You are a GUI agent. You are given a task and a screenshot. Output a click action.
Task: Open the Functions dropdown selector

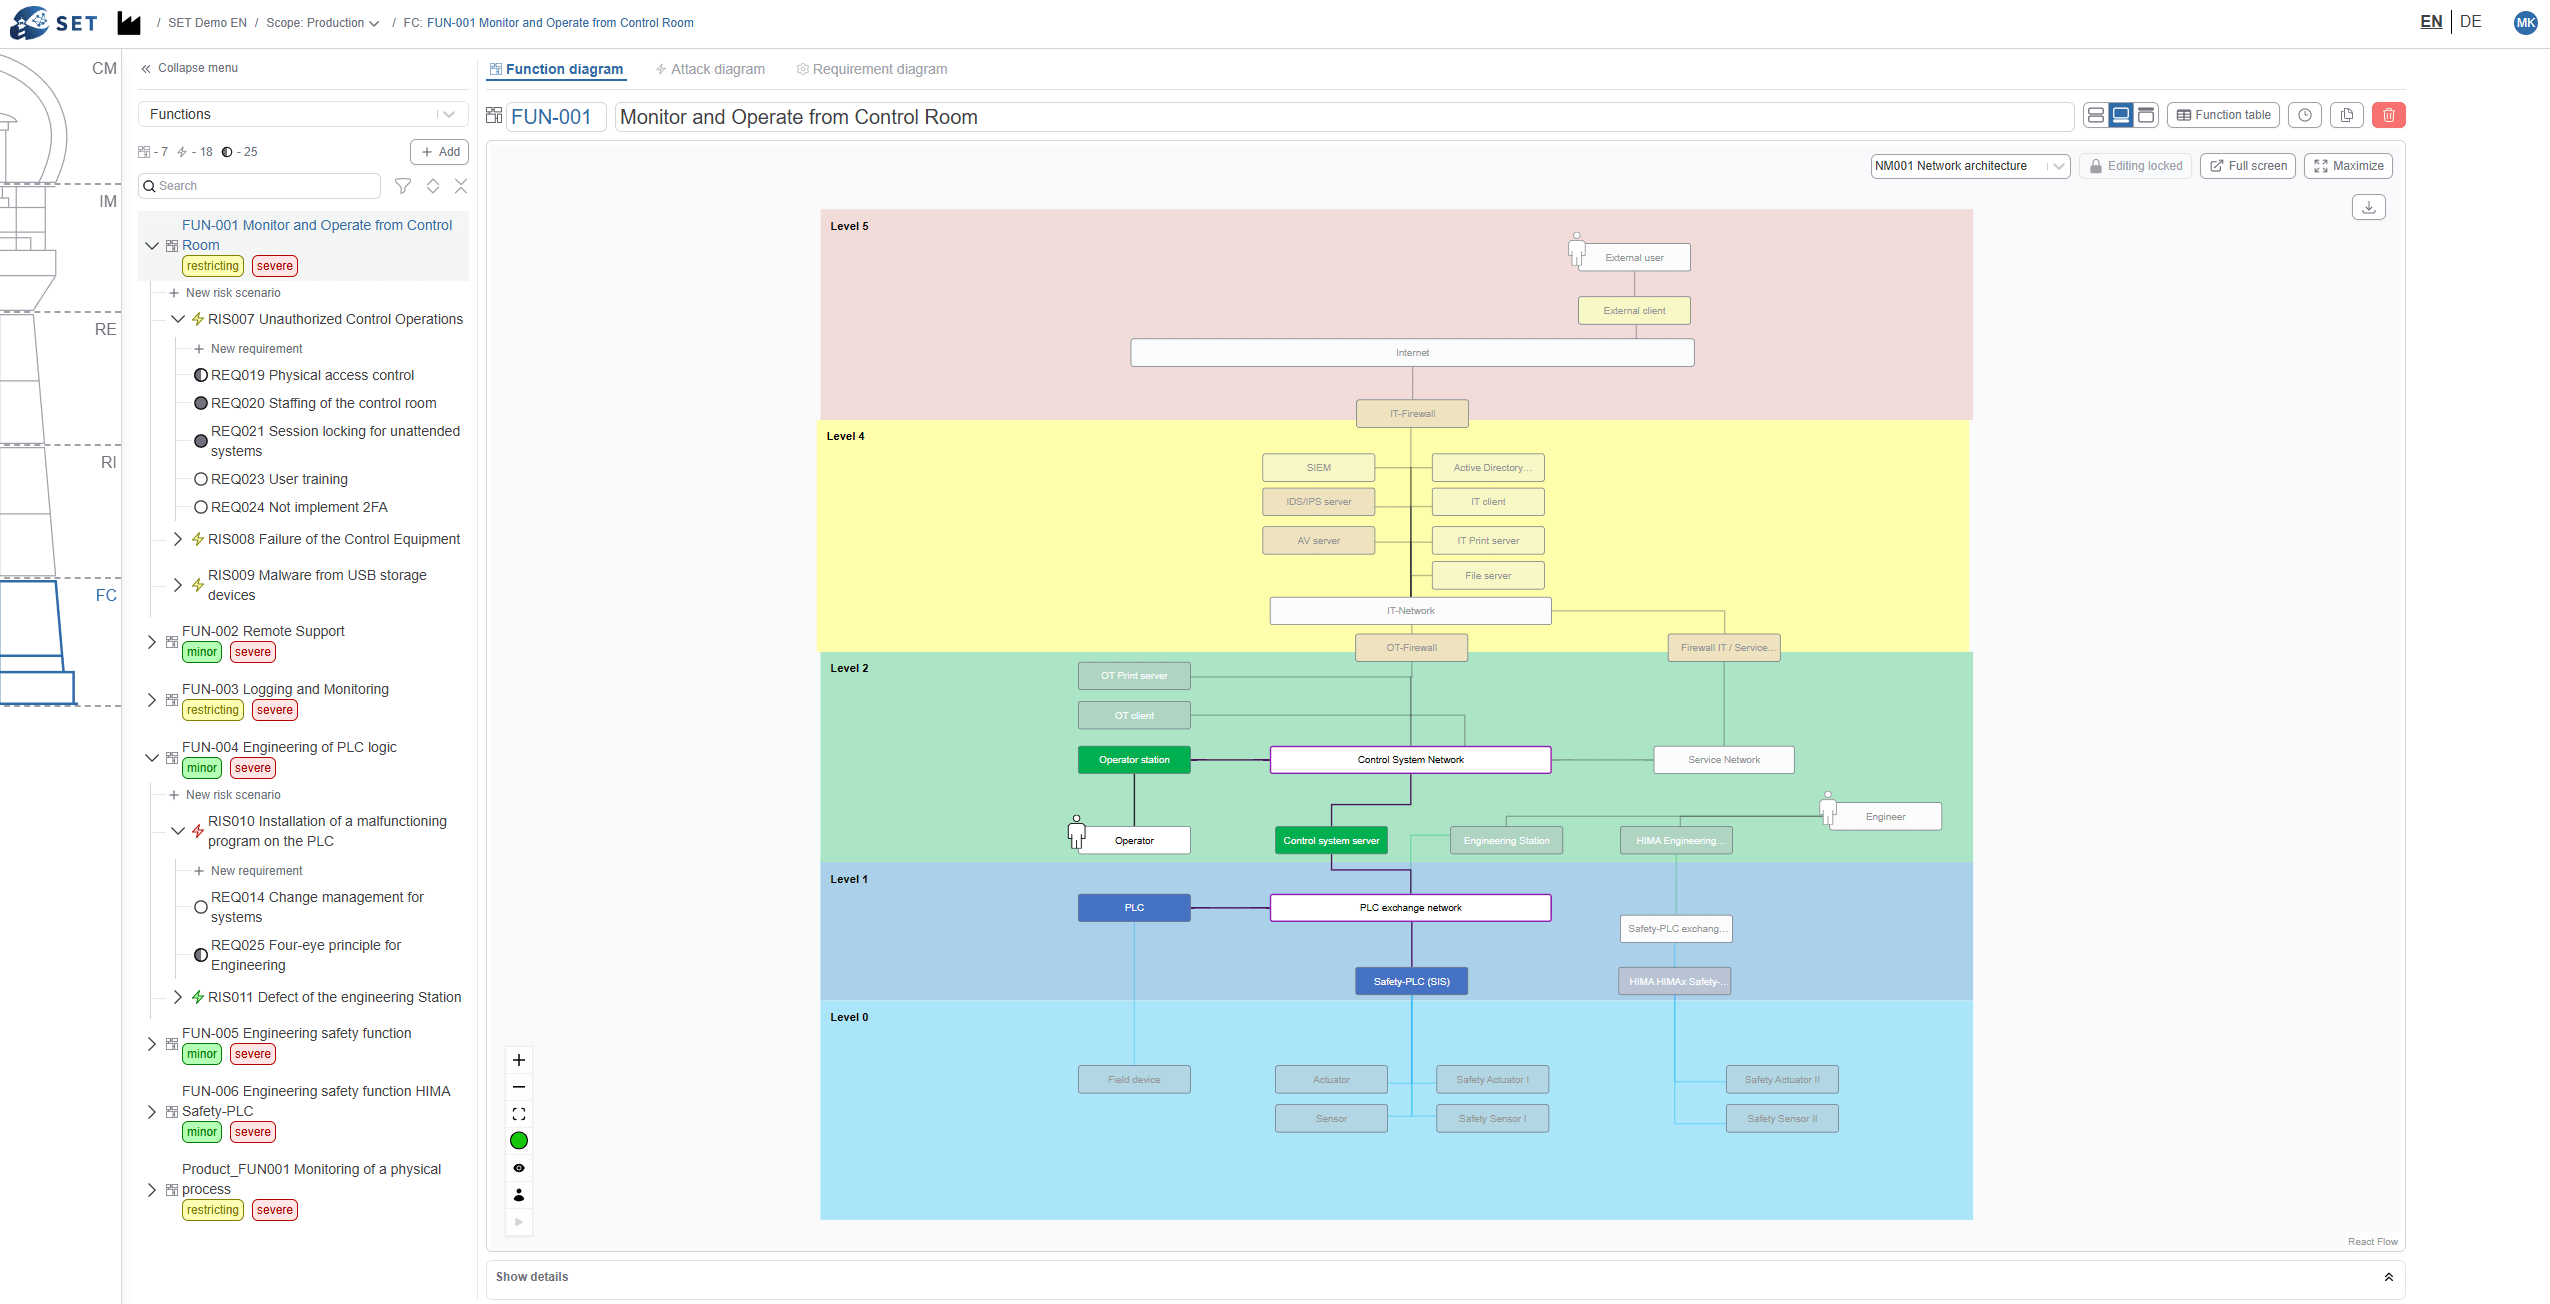303,114
